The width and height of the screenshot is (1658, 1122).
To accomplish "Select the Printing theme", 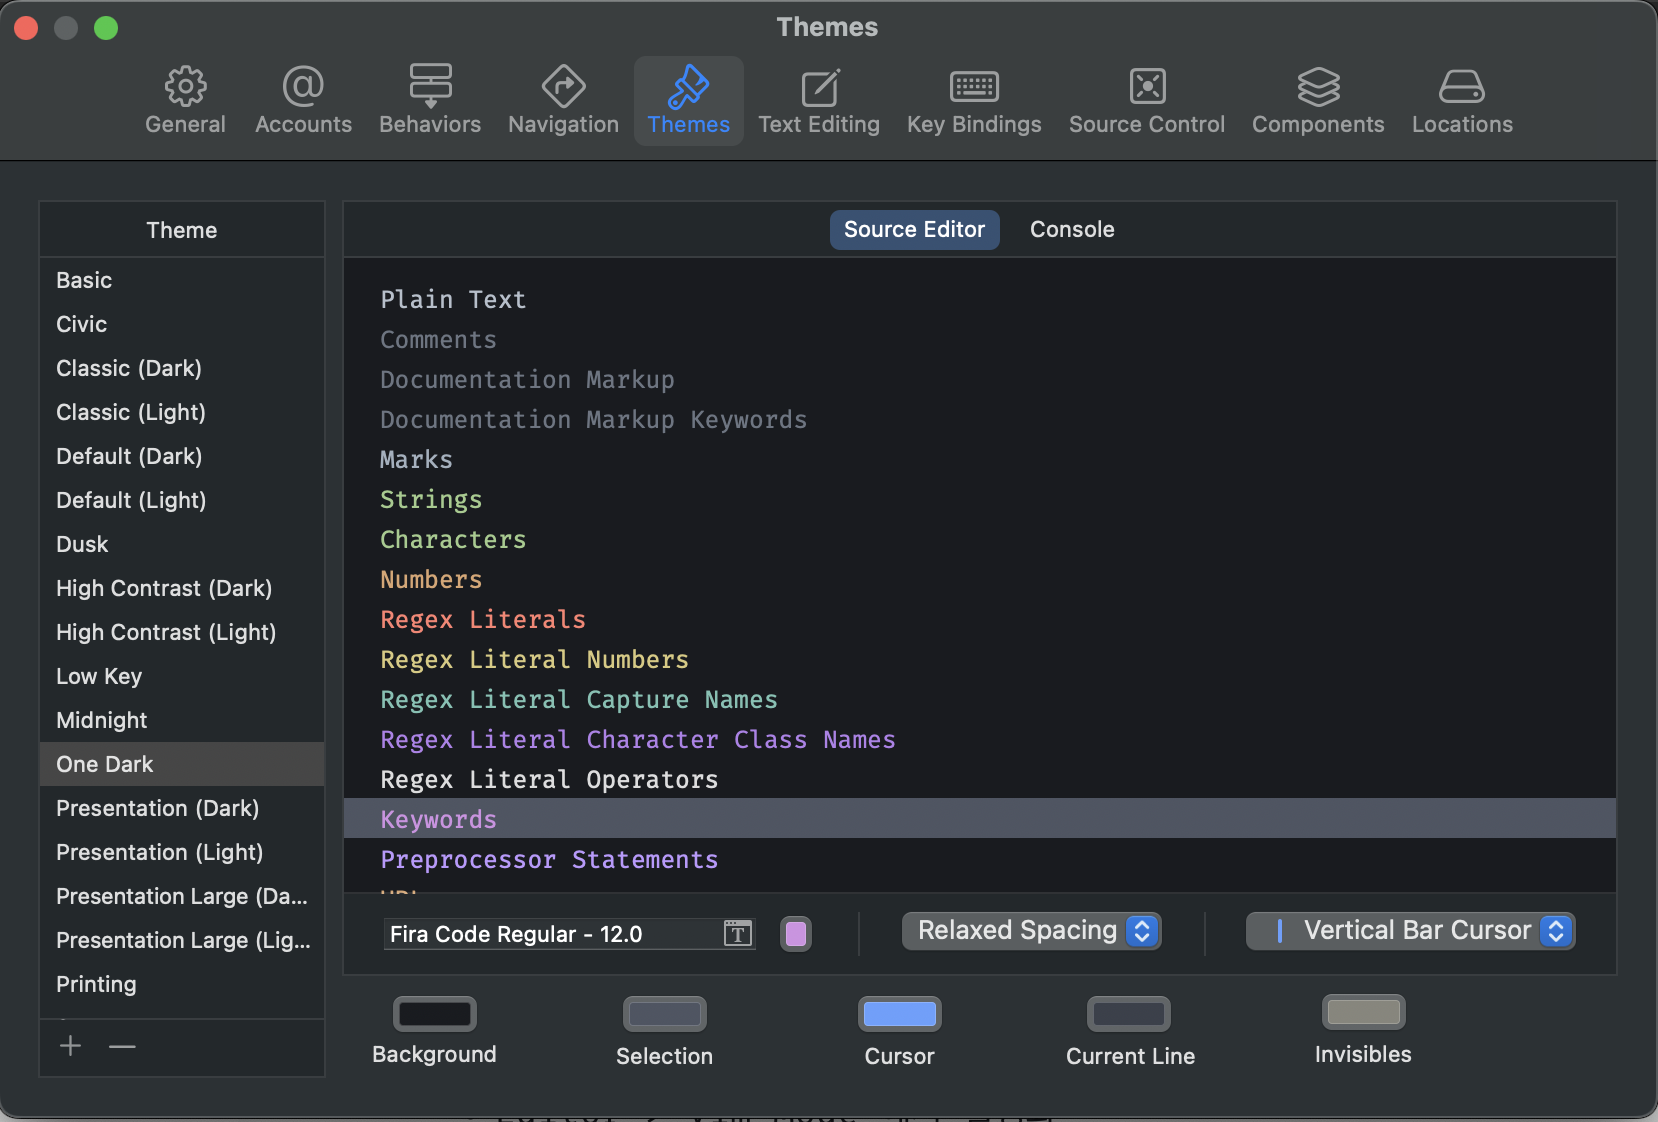I will click(182, 984).
